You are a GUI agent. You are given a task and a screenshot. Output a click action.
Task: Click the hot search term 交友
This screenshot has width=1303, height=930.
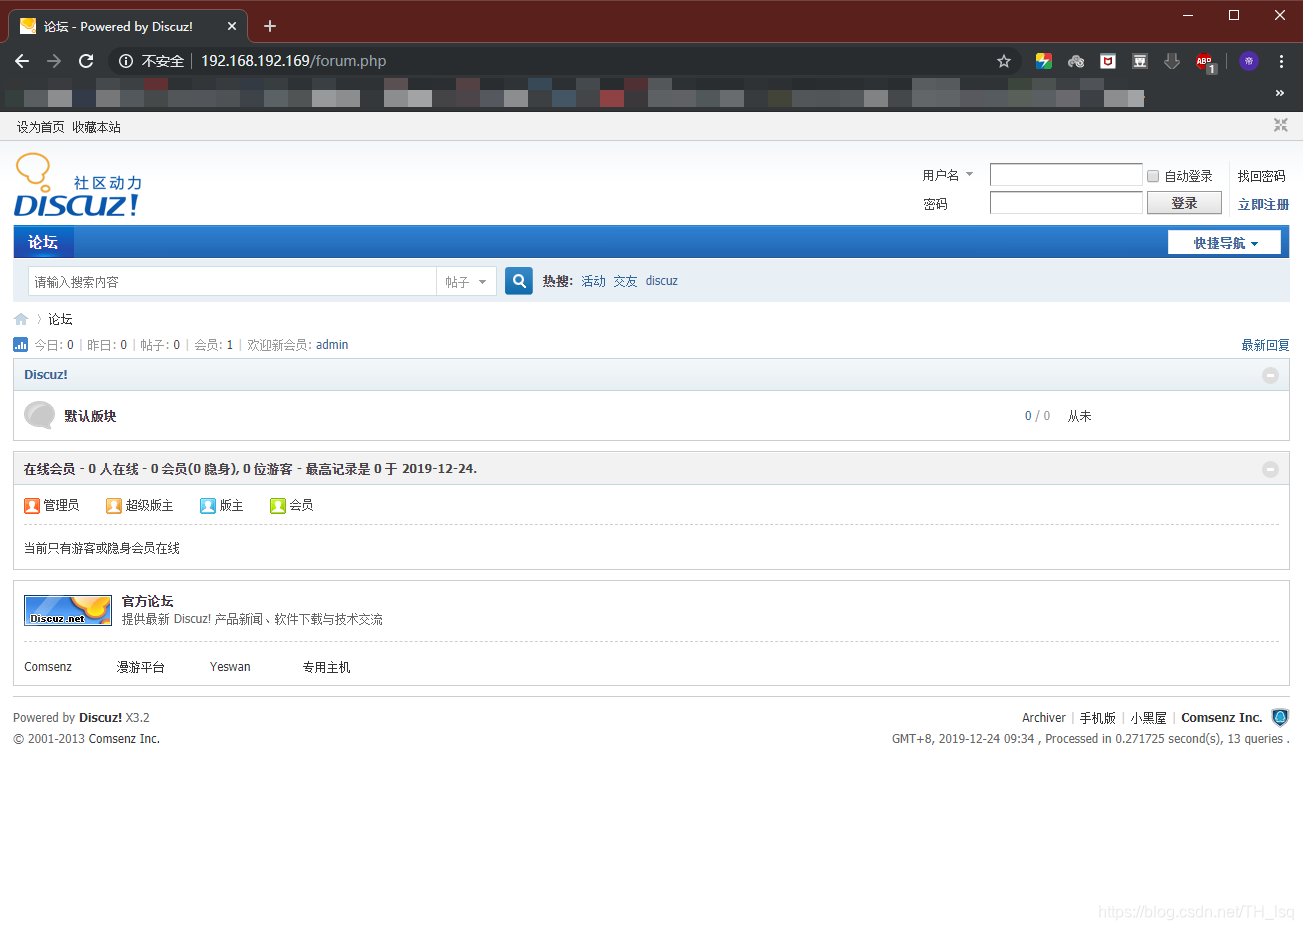click(x=626, y=281)
